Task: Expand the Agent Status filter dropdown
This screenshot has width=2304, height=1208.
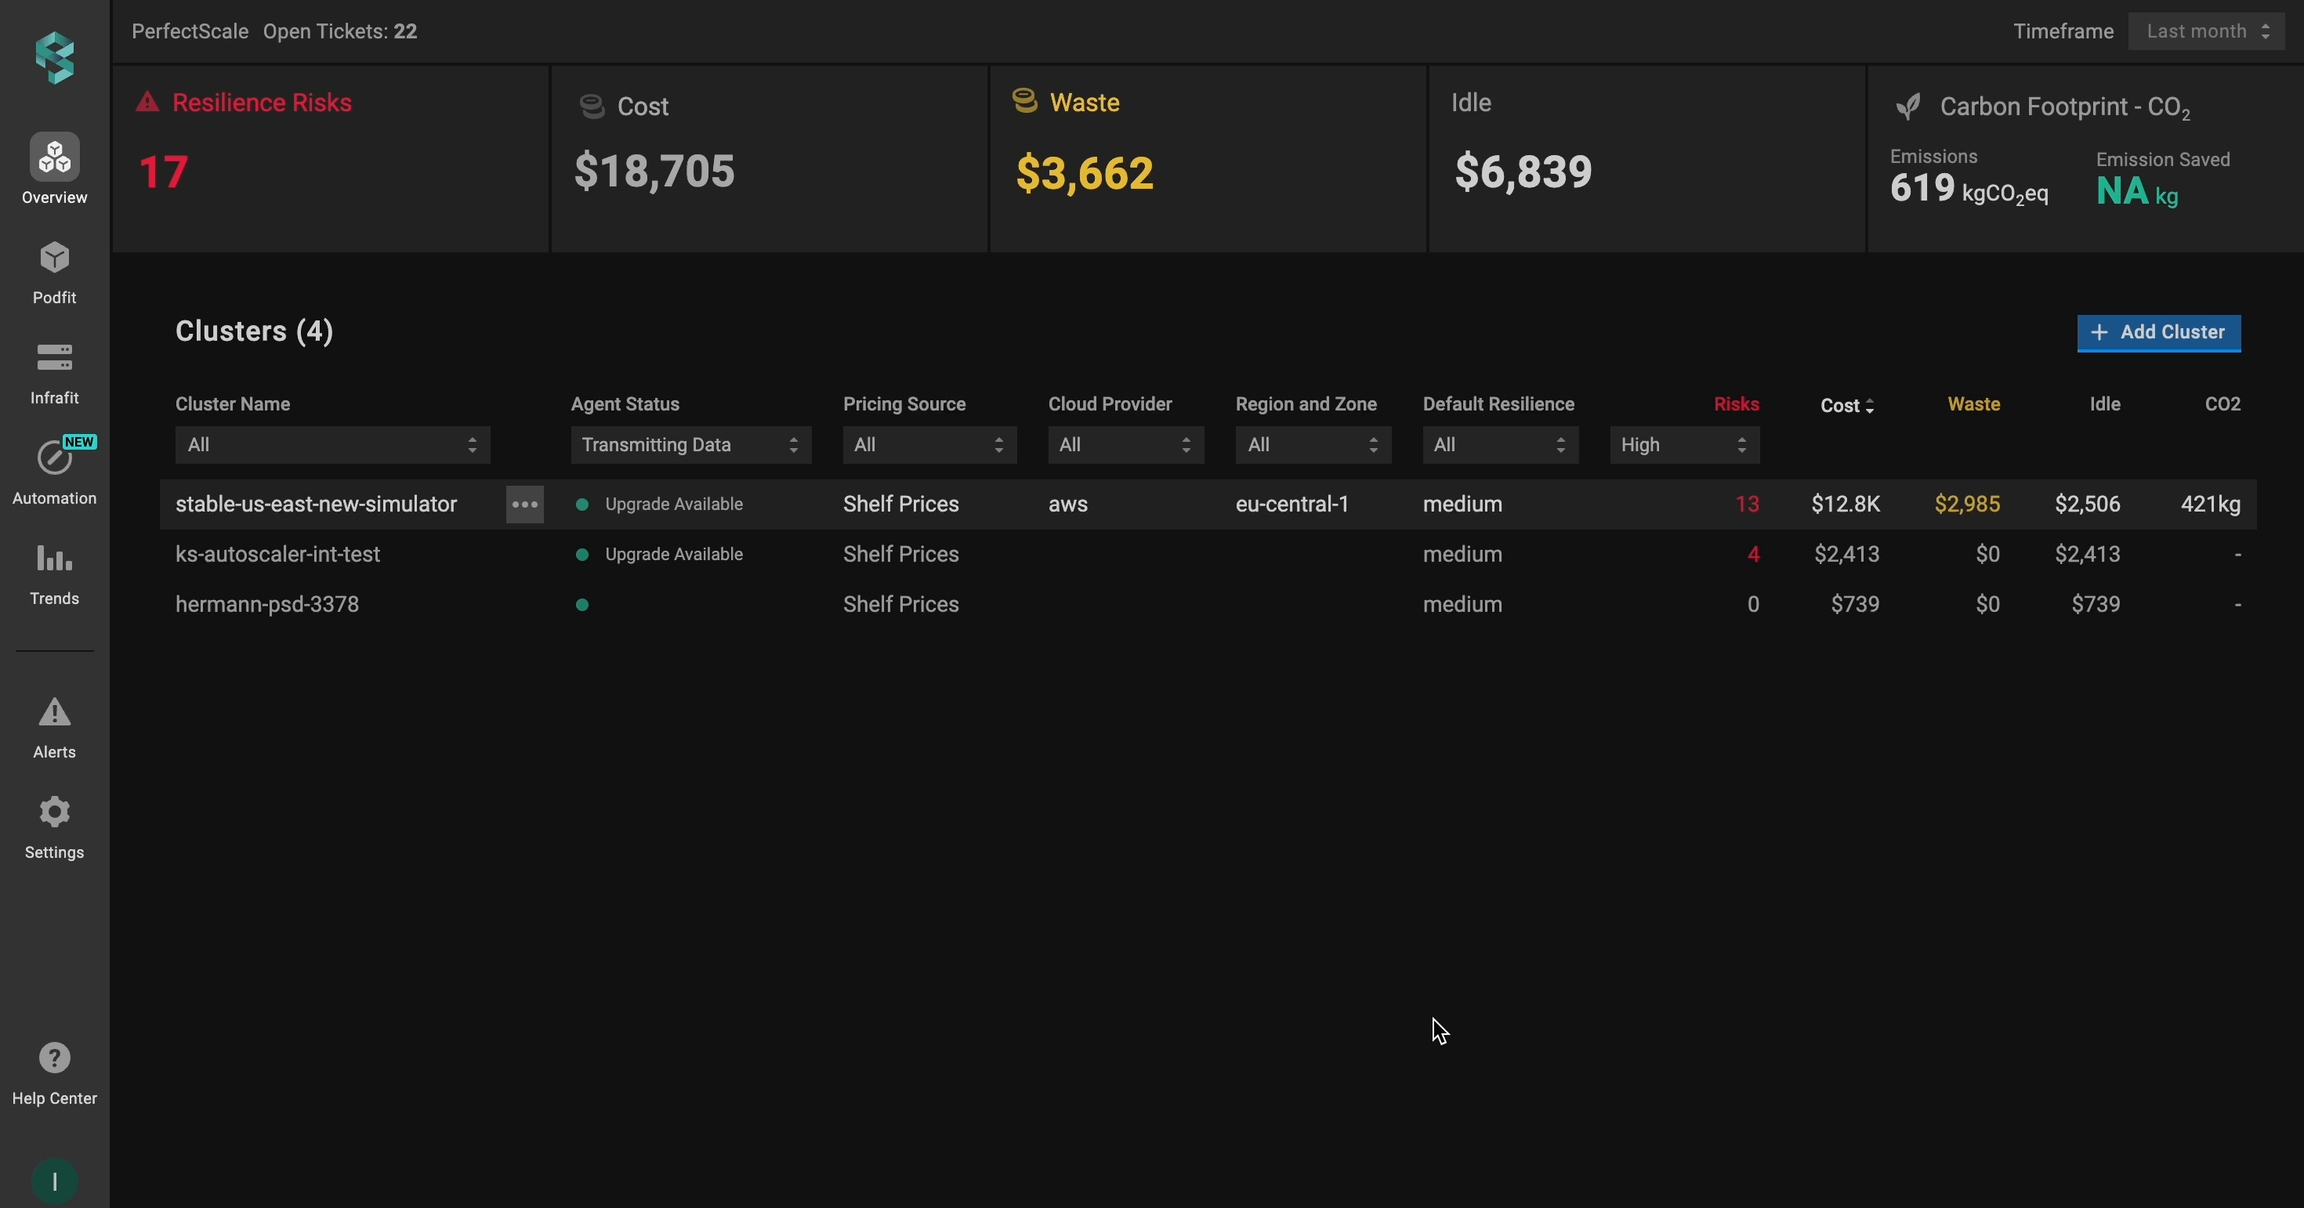Action: point(690,445)
